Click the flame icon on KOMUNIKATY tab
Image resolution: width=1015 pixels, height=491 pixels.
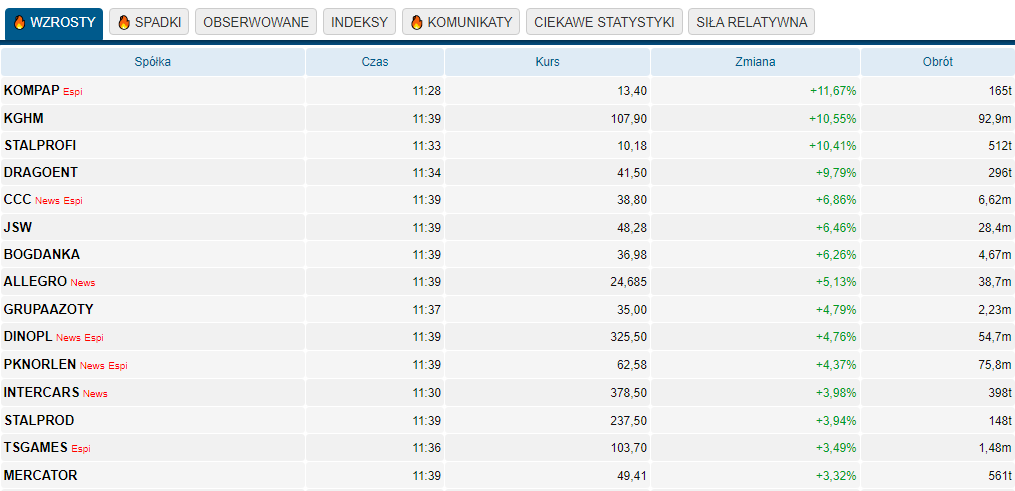click(x=417, y=23)
